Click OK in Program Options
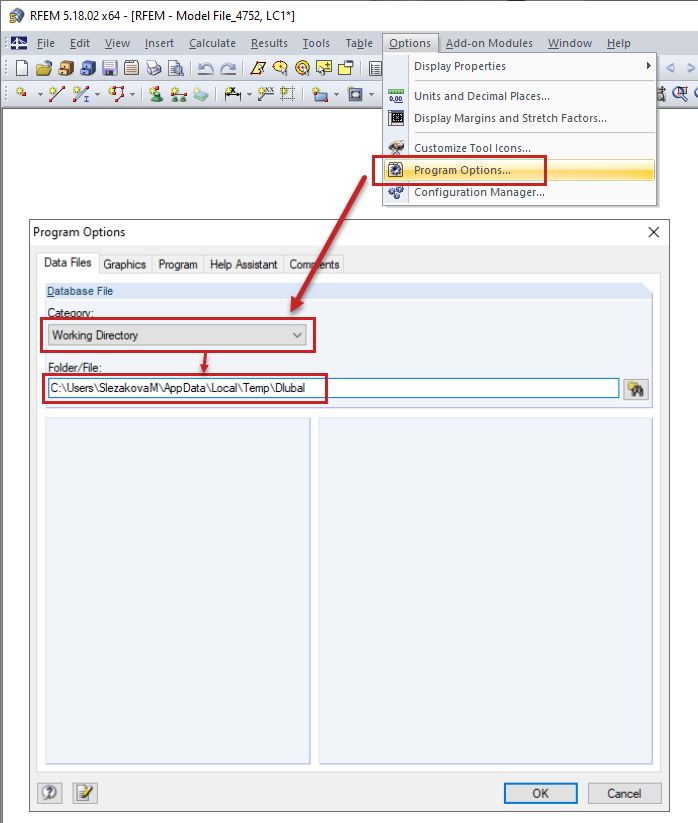This screenshot has width=698, height=823. 541,793
